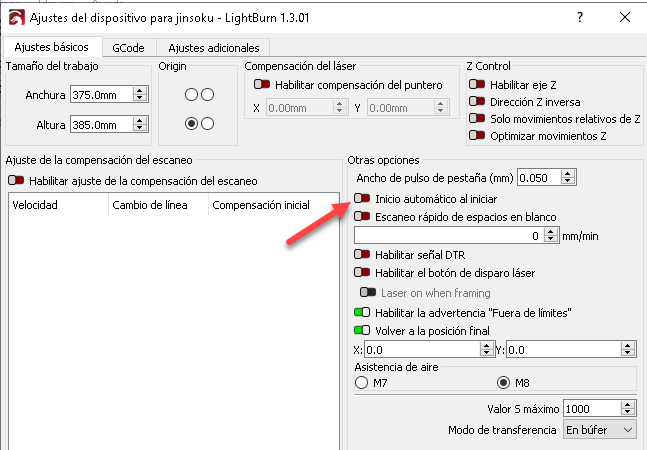Click the LightBurn app icon in title bar
Screen dimensions: 647x450
pyautogui.click(x=17, y=18)
